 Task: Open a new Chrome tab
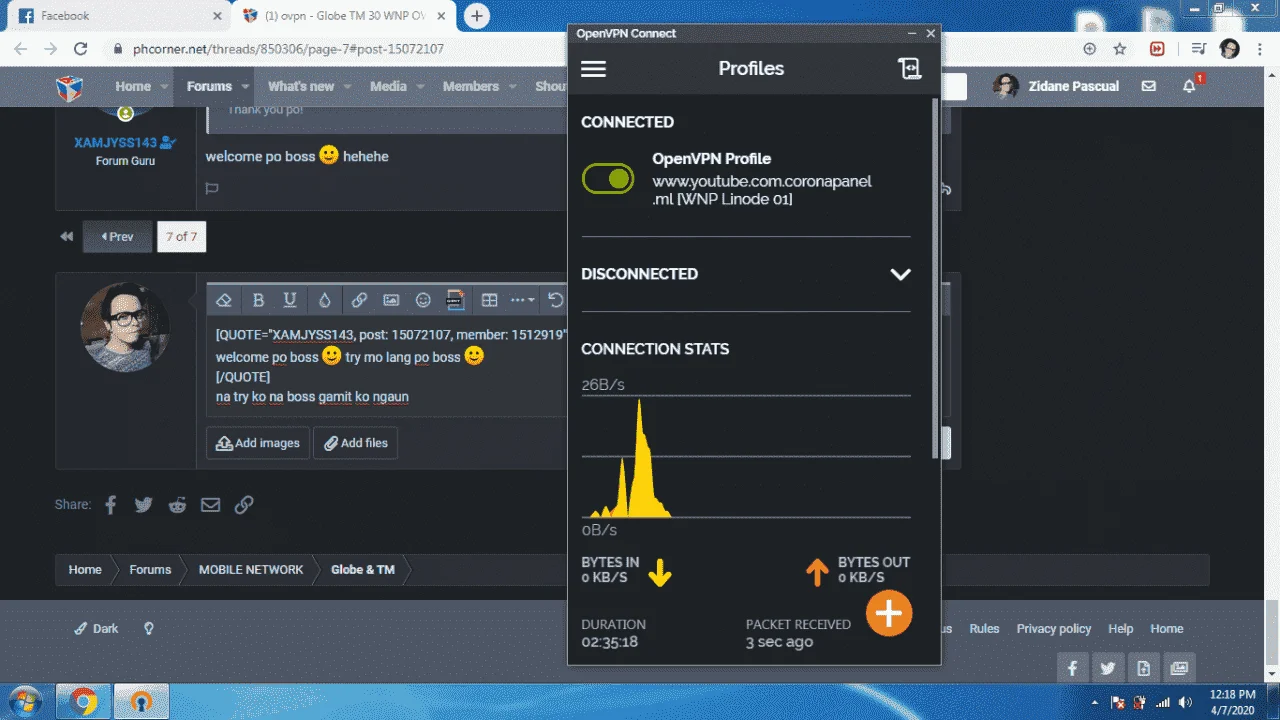coord(477,16)
